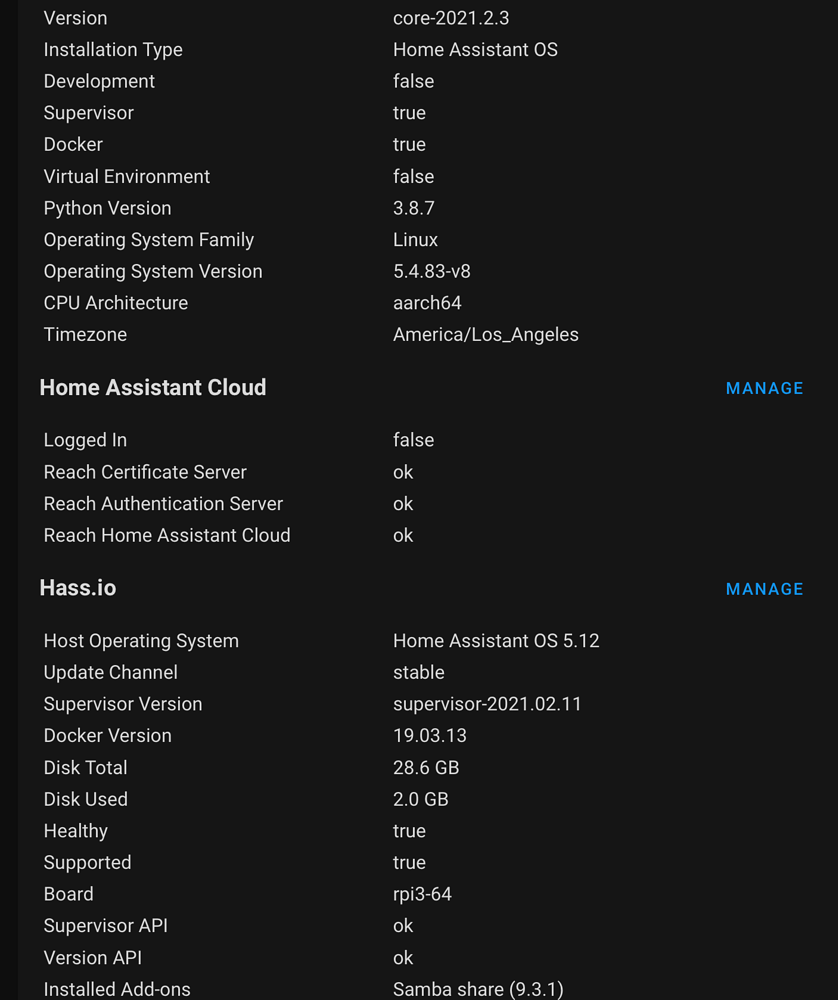Select the Update Channel value stable
This screenshot has height=1000, width=838.
(x=419, y=672)
